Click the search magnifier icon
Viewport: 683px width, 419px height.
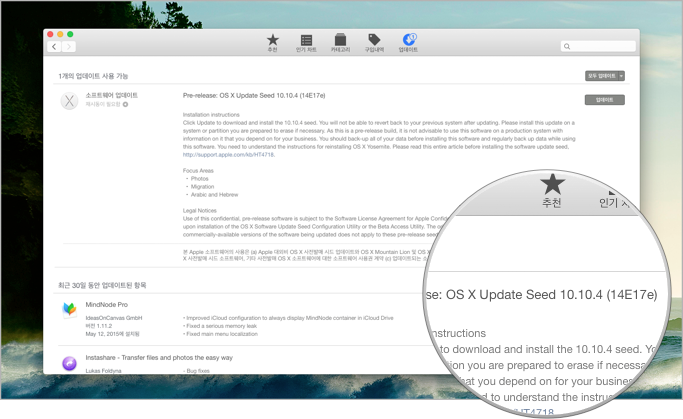click(x=567, y=46)
